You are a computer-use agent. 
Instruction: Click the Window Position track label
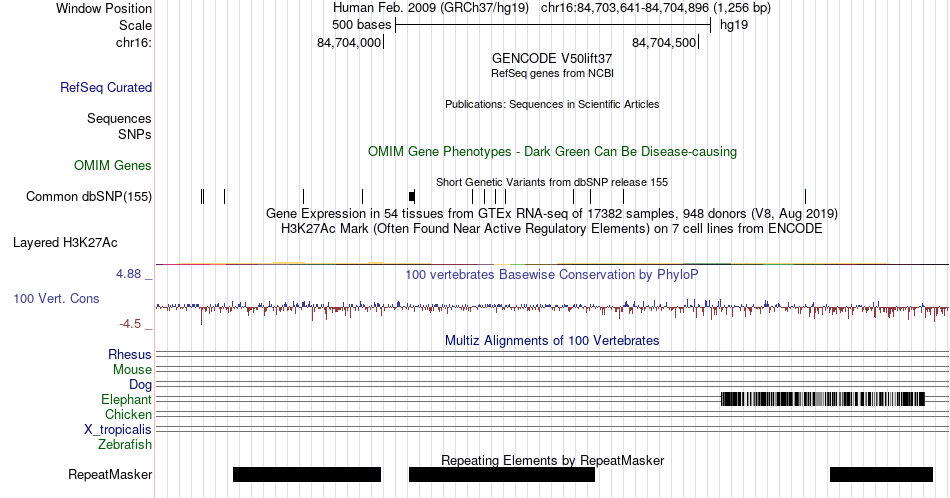[104, 8]
